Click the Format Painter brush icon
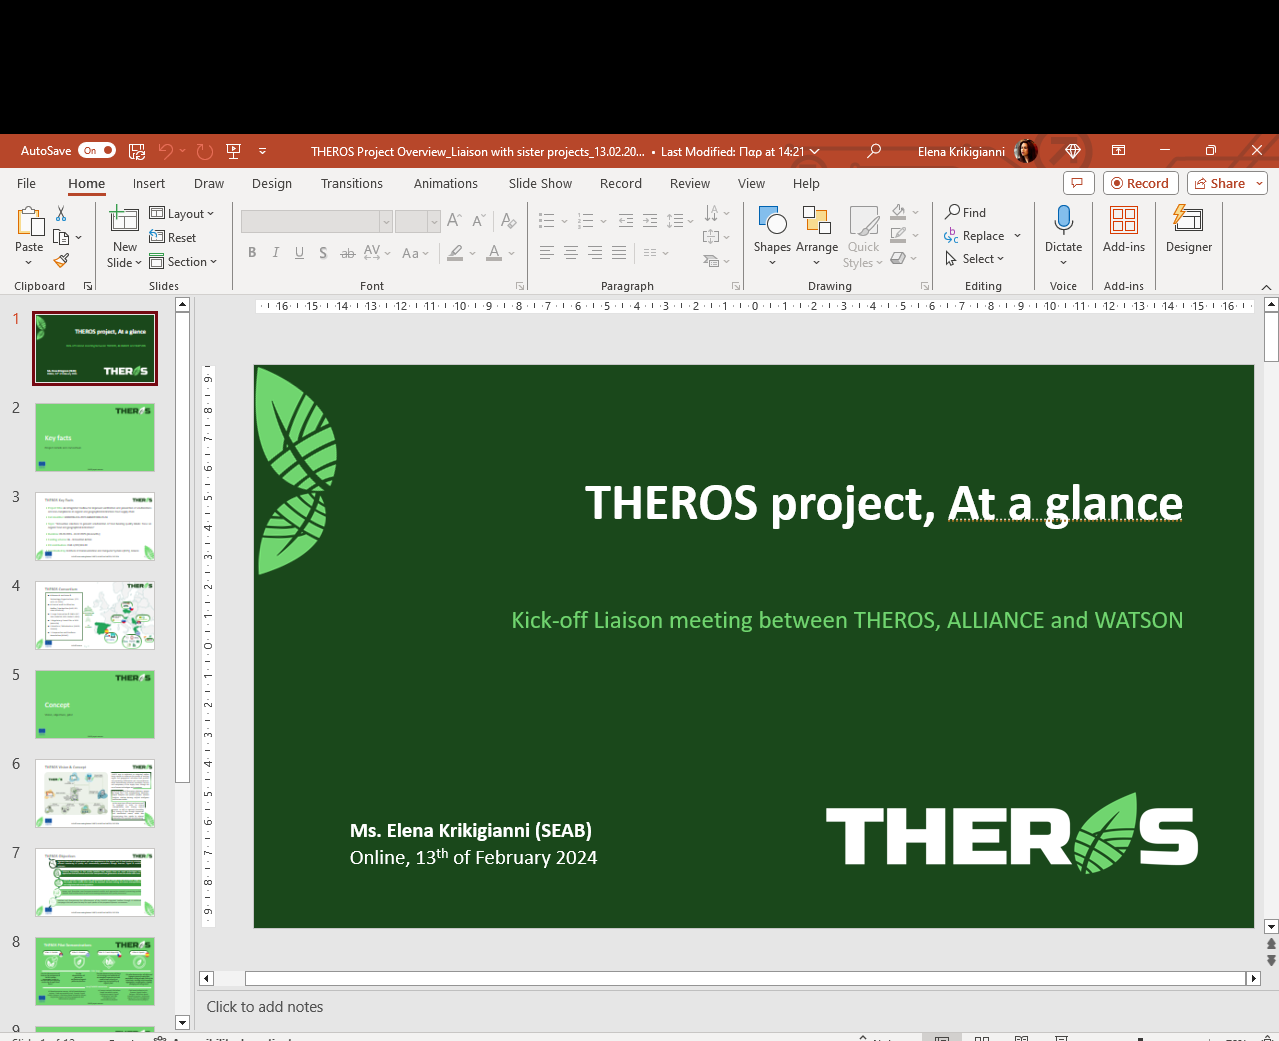 pyautogui.click(x=61, y=260)
